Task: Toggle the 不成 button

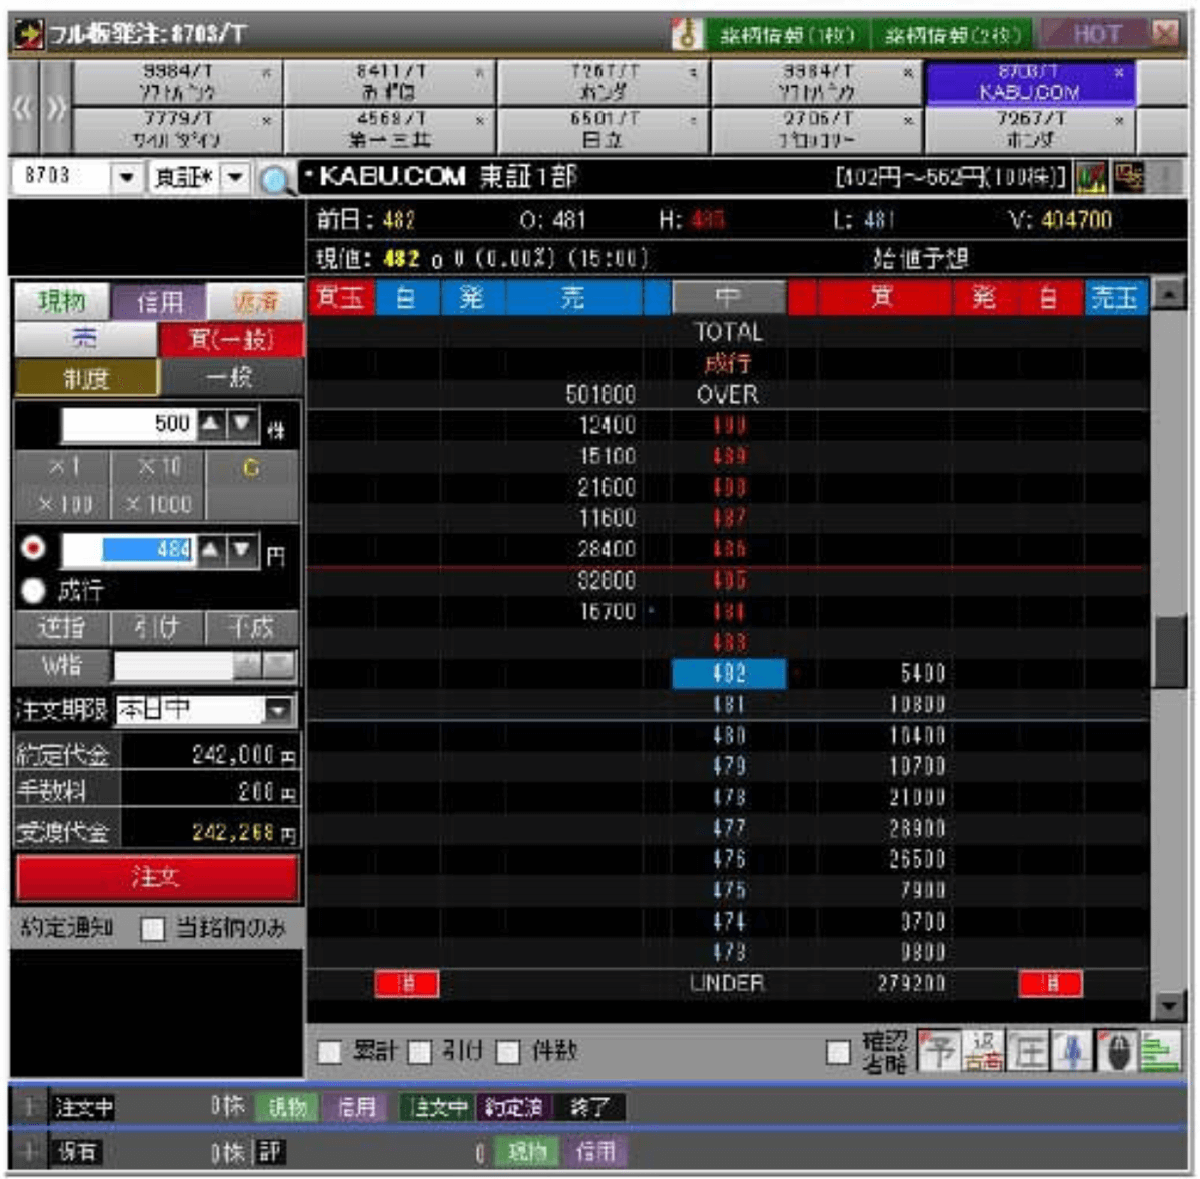Action: 251,628
